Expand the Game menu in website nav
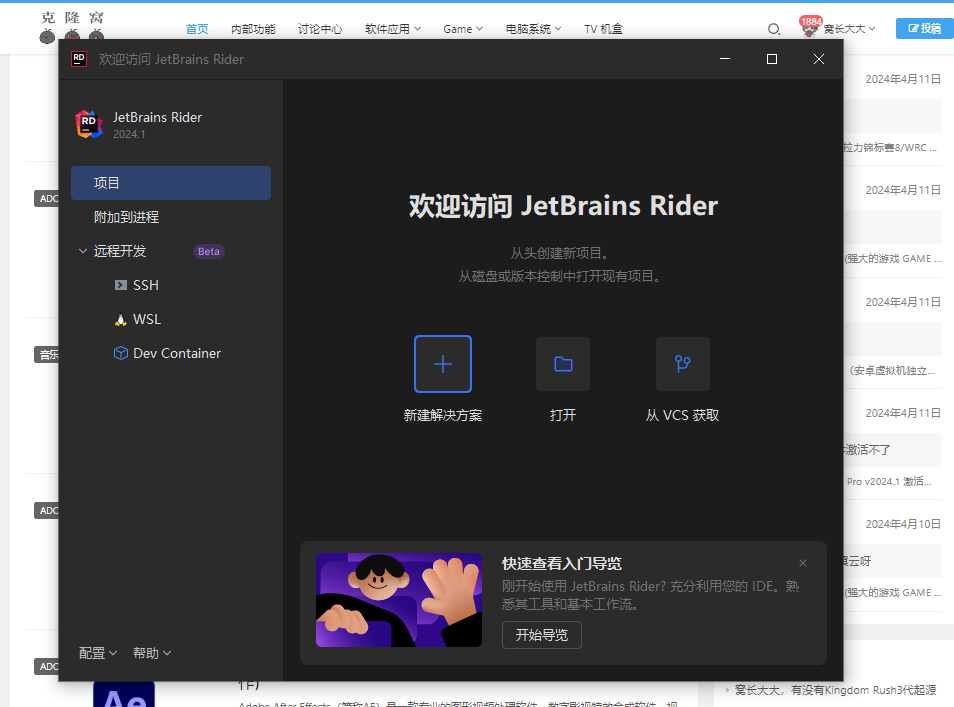Image resolution: width=954 pixels, height=707 pixels. click(463, 29)
